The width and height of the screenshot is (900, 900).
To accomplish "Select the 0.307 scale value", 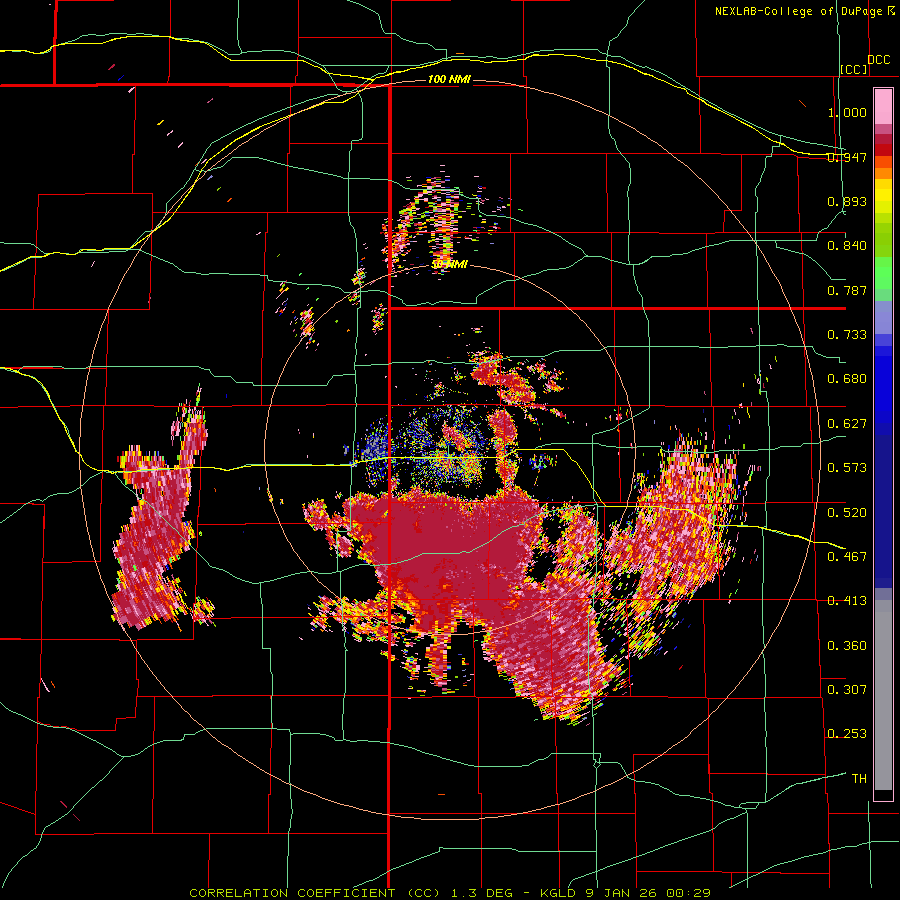I will pyautogui.click(x=847, y=690).
